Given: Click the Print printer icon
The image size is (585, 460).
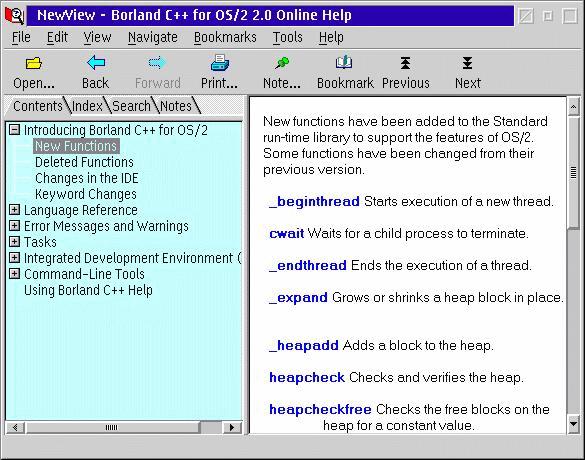Looking at the screenshot, I should point(220,63).
